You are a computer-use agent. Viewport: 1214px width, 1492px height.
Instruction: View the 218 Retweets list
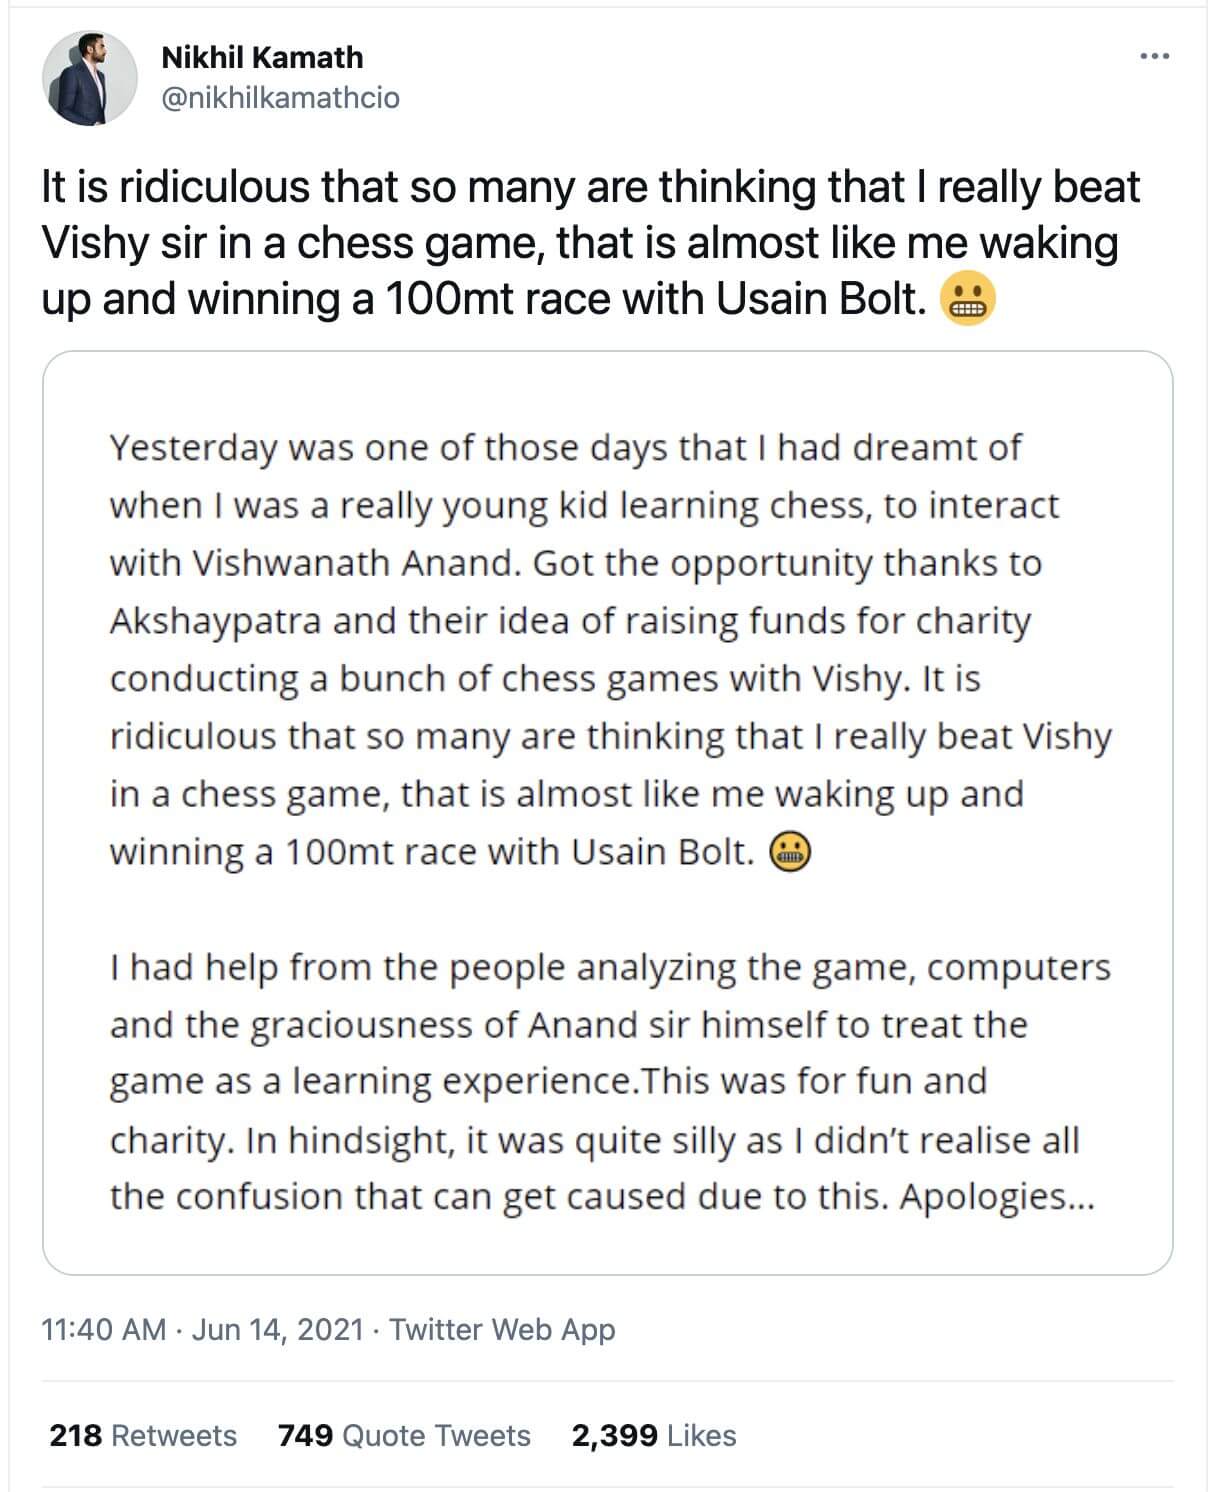tap(143, 1435)
